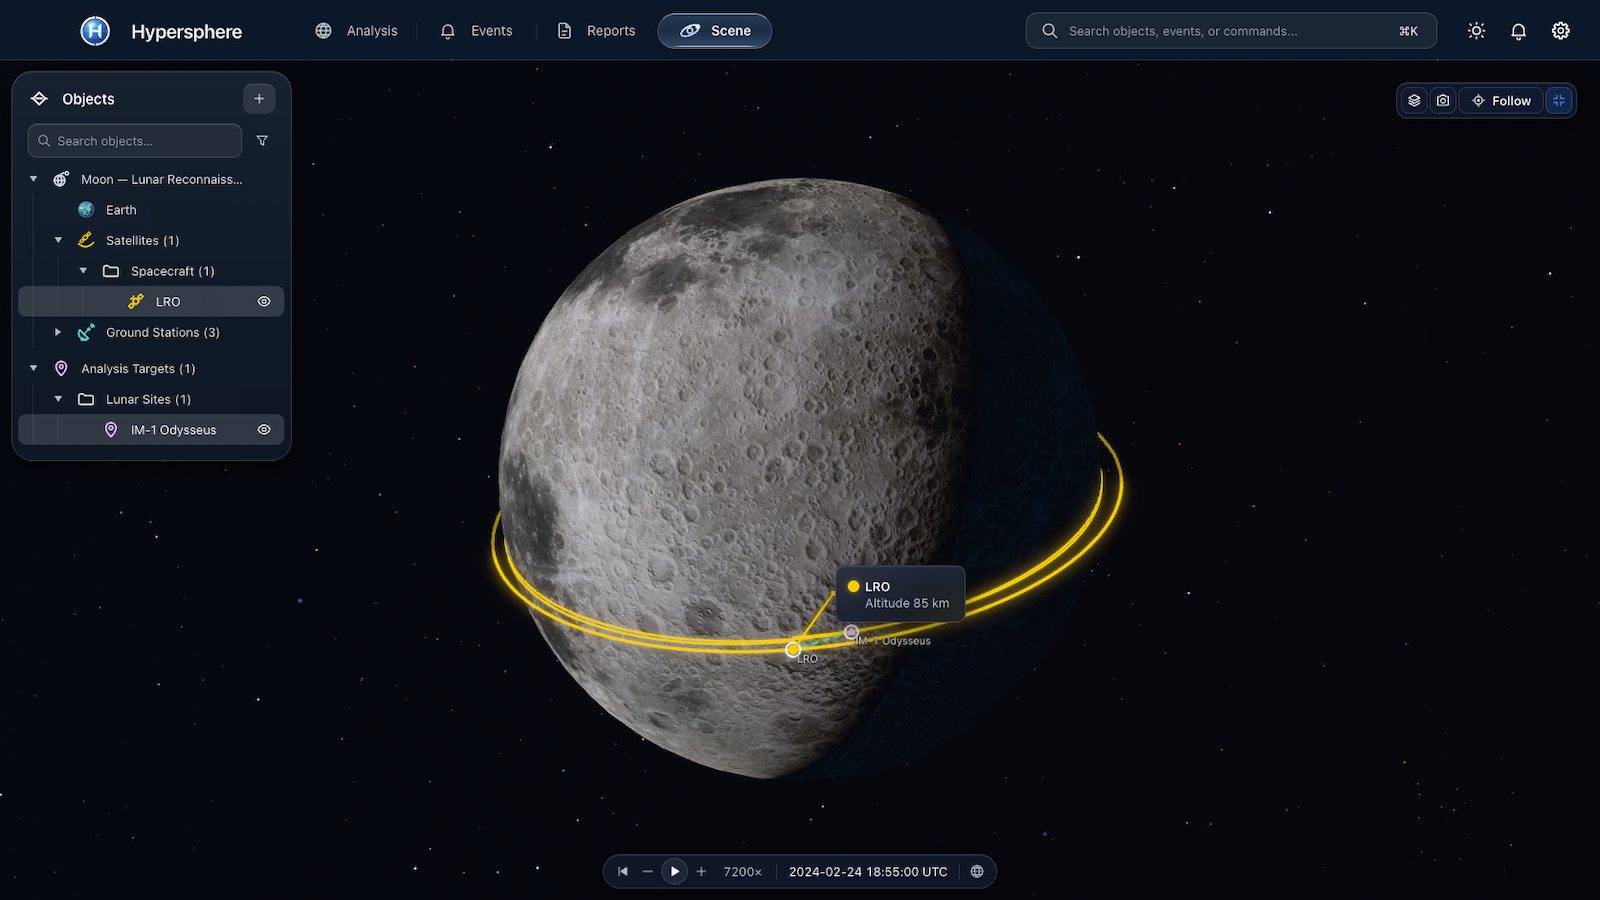Skip to start of timeline

tap(623, 872)
